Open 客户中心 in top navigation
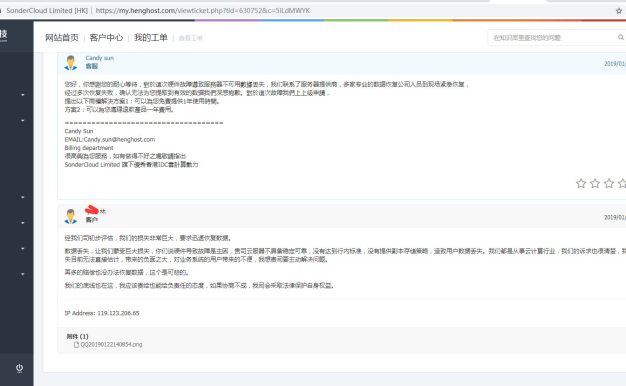 tap(106, 38)
